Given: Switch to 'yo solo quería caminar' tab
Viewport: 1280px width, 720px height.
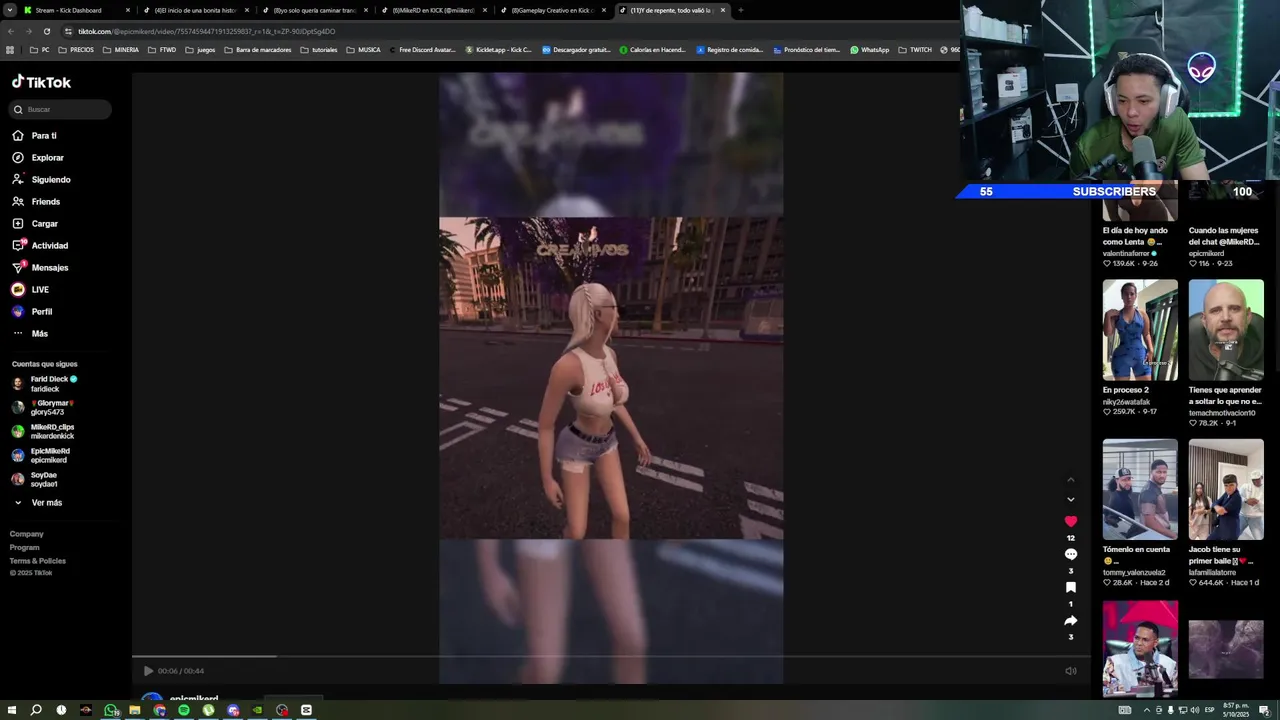Looking at the screenshot, I should tap(313, 10).
